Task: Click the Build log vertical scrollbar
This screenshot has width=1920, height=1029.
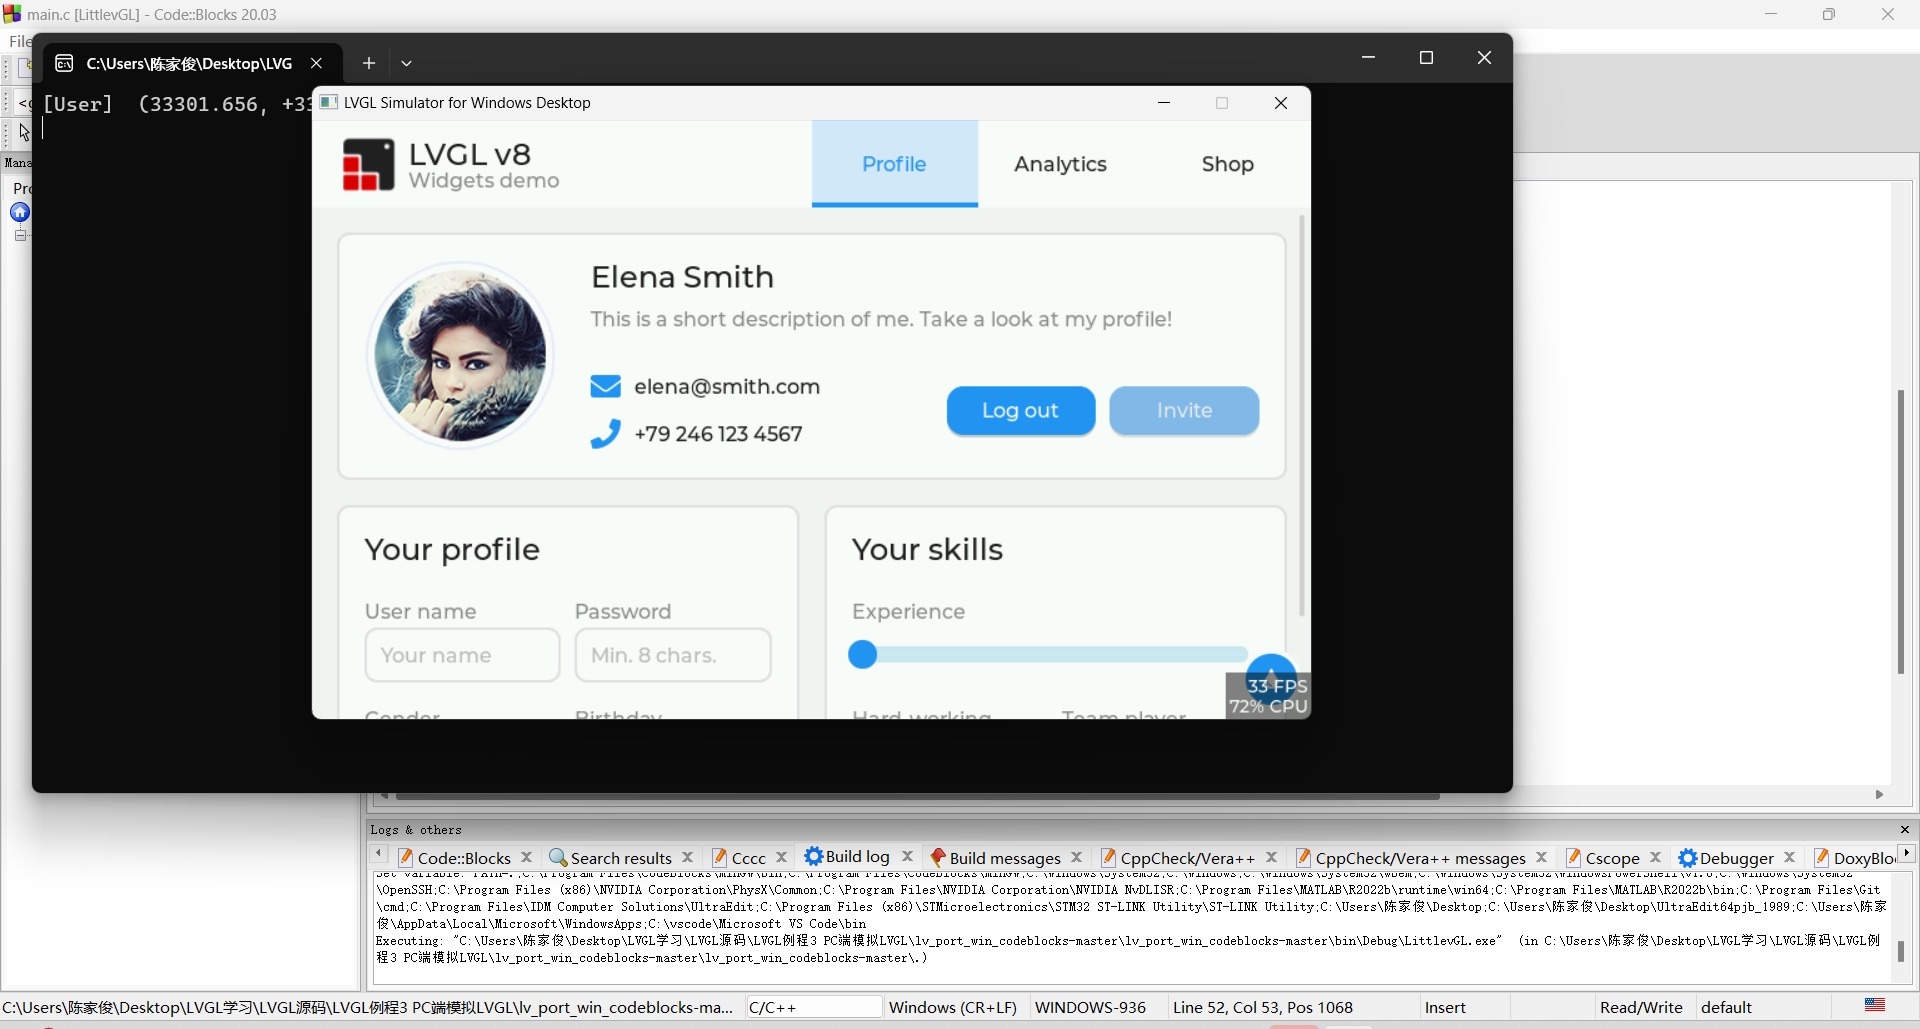Action: 1901,951
